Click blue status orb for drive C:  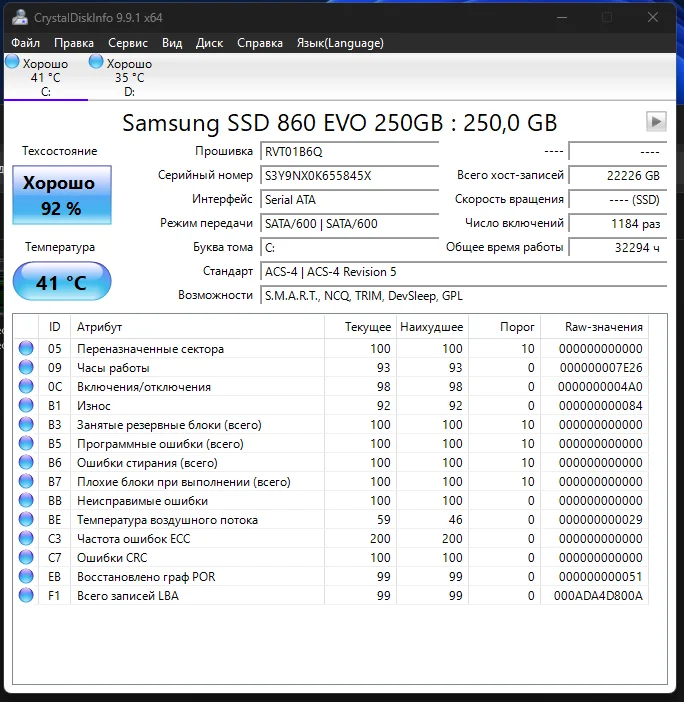13,62
